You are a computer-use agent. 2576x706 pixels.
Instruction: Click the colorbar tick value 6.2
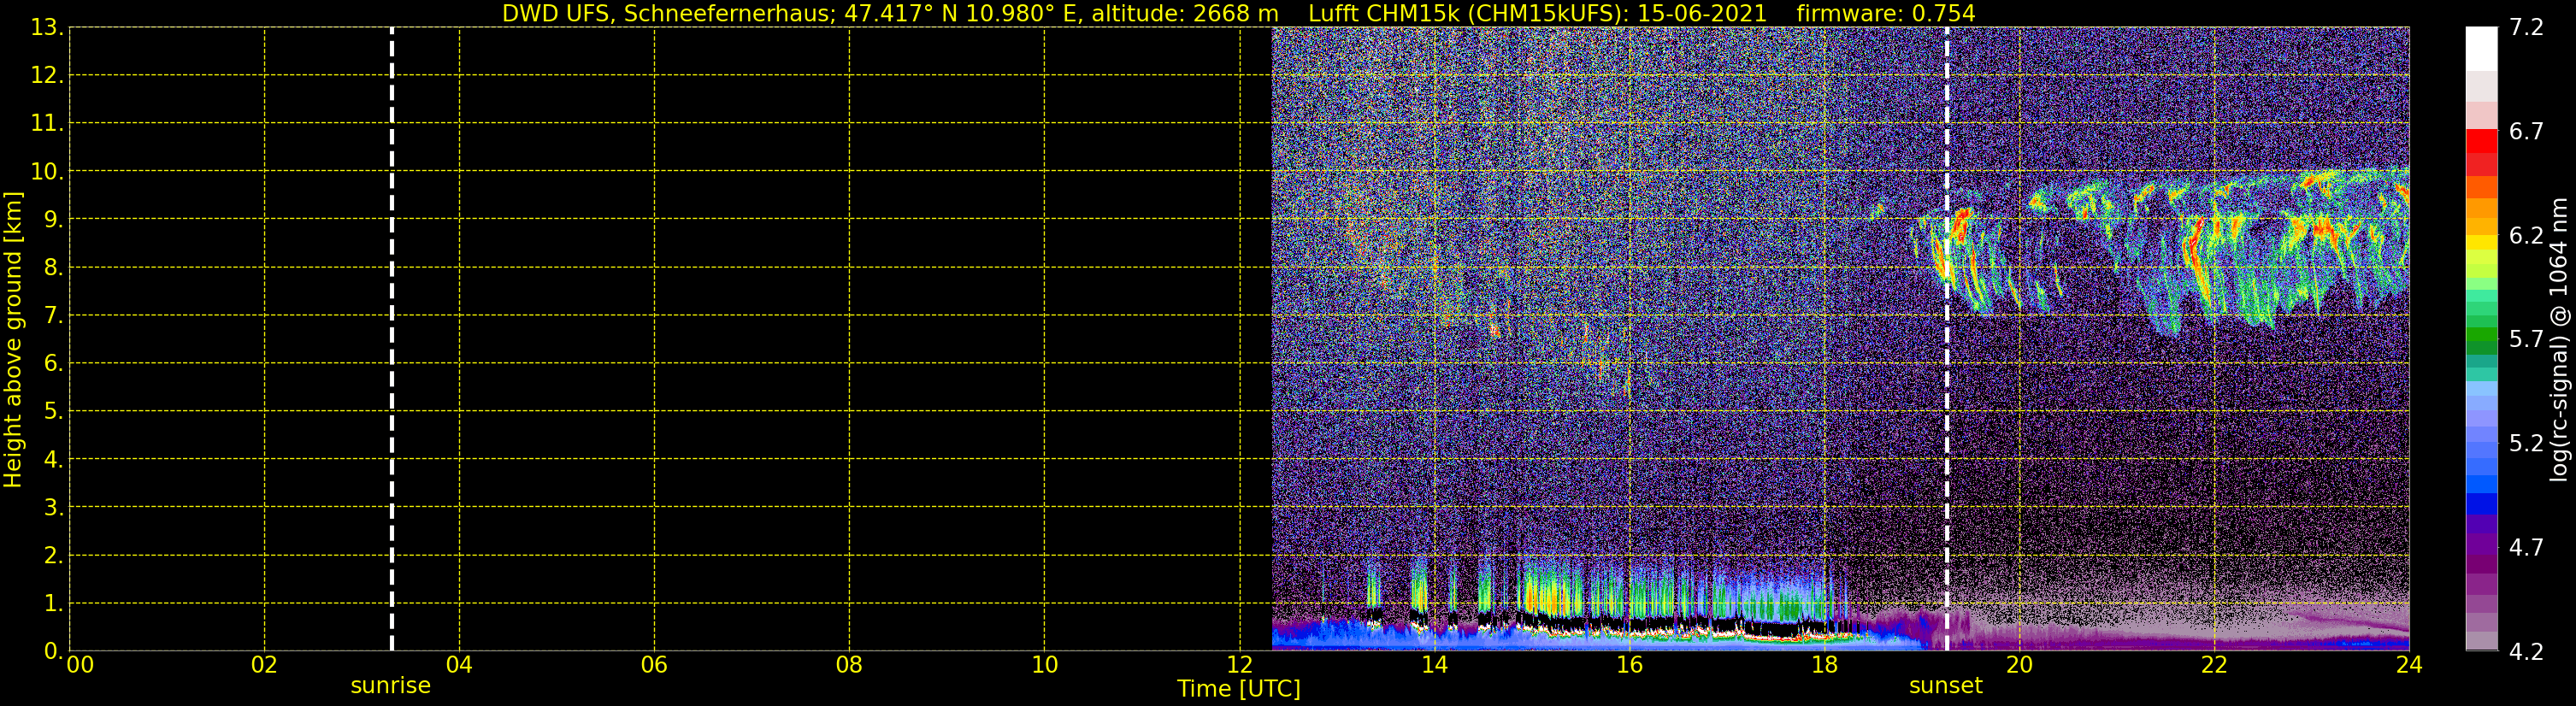[x=2526, y=235]
